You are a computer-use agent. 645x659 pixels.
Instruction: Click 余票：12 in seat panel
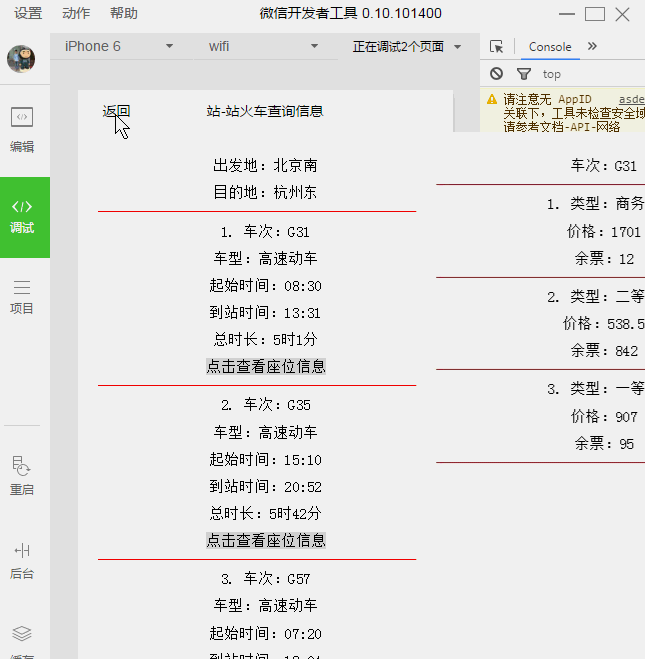604,258
